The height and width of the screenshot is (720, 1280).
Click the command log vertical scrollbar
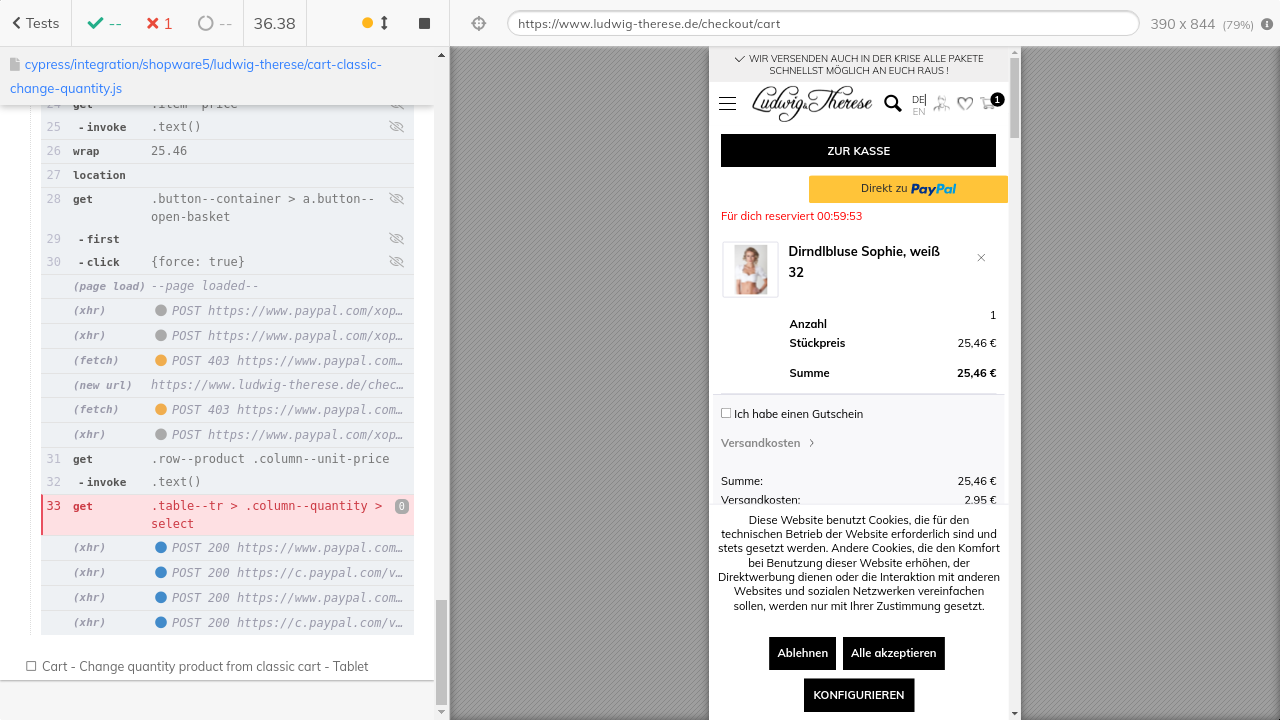point(442,650)
